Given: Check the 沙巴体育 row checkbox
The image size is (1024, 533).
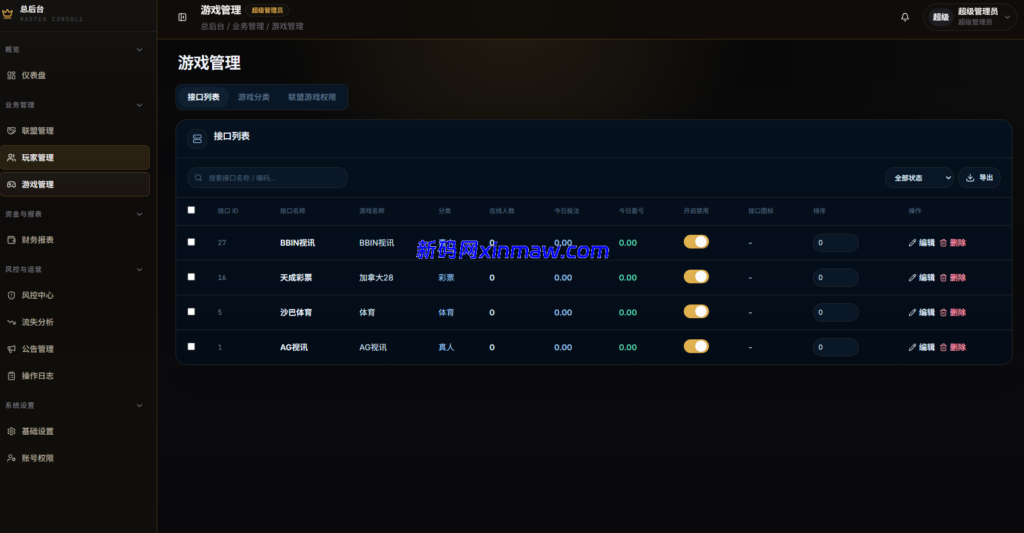Looking at the screenshot, I should click(x=191, y=312).
